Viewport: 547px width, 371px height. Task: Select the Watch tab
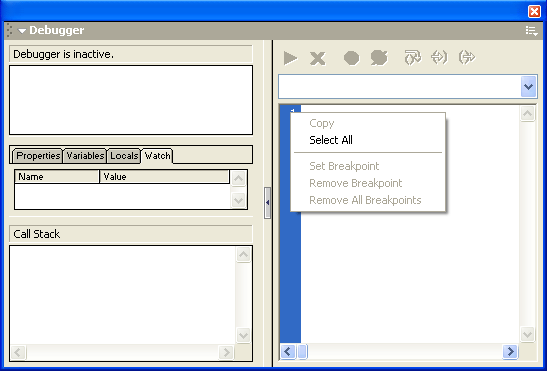pyautogui.click(x=157, y=156)
